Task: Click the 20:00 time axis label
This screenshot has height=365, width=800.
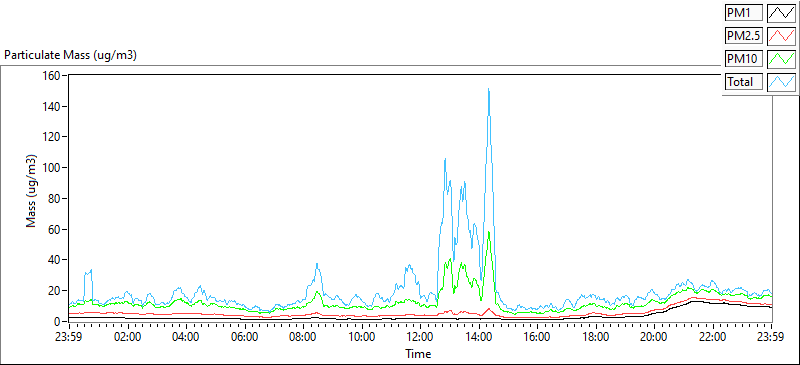Action: 655,337
